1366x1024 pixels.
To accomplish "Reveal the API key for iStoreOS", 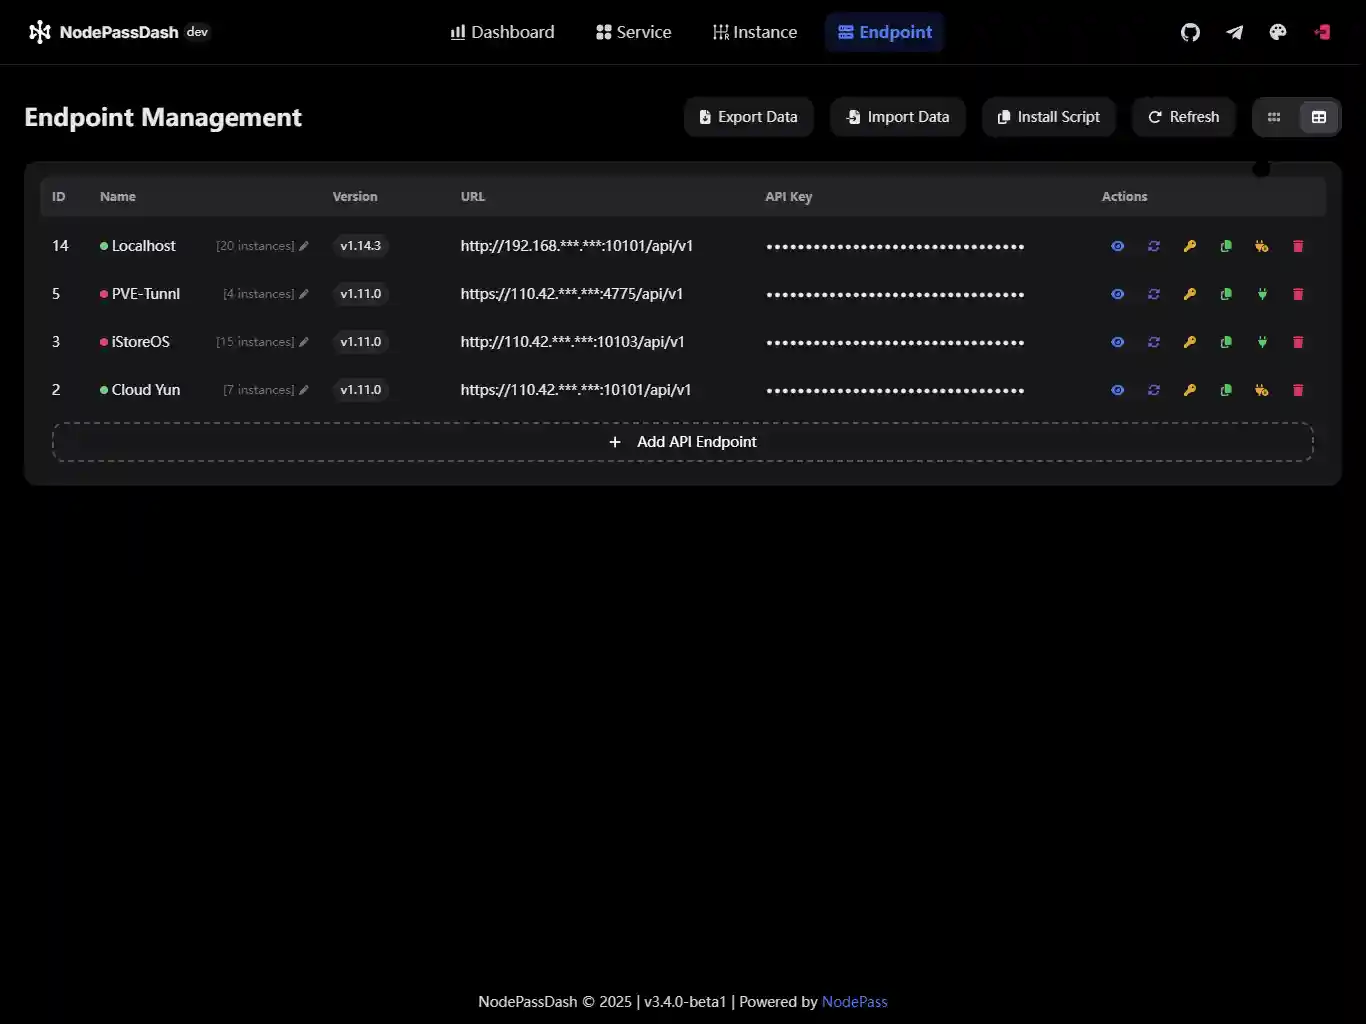I will point(1118,342).
